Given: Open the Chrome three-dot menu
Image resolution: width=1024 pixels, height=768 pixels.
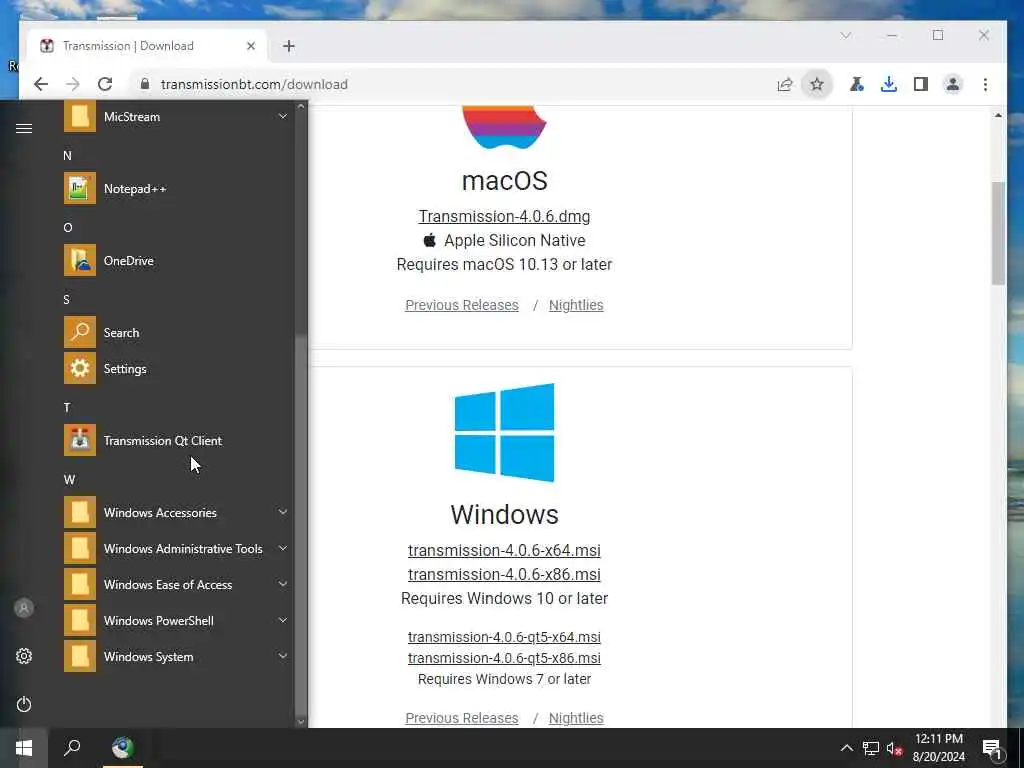Looking at the screenshot, I should click(985, 84).
